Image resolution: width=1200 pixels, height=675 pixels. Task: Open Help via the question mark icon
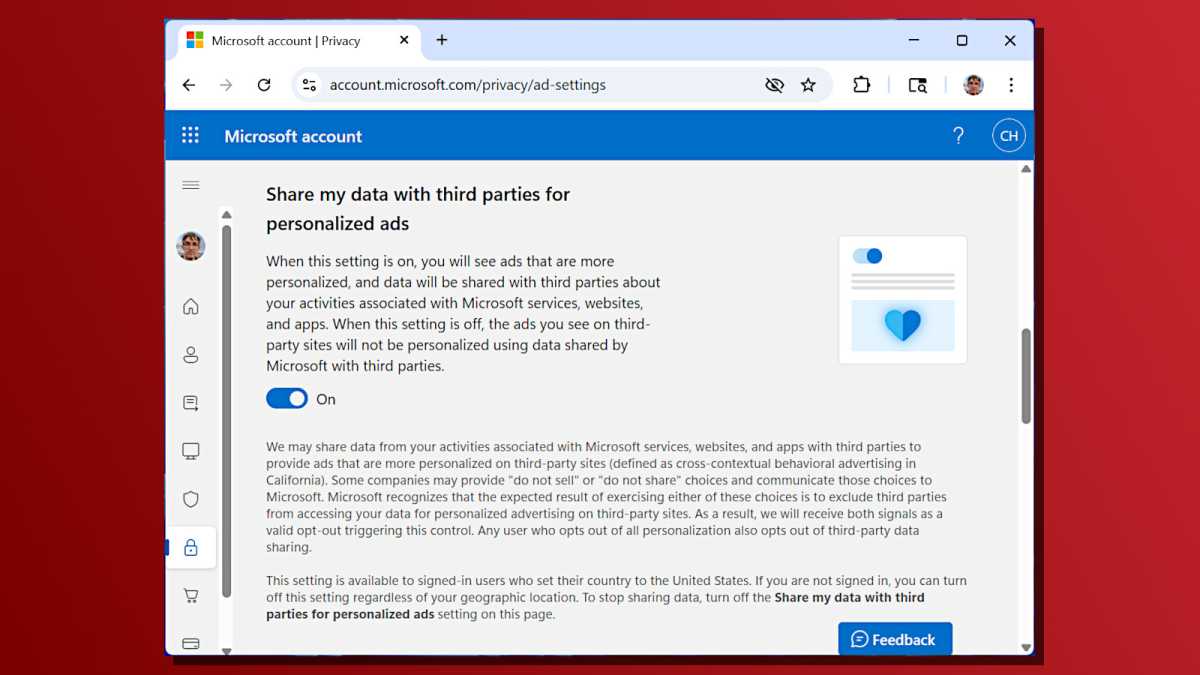pos(959,134)
